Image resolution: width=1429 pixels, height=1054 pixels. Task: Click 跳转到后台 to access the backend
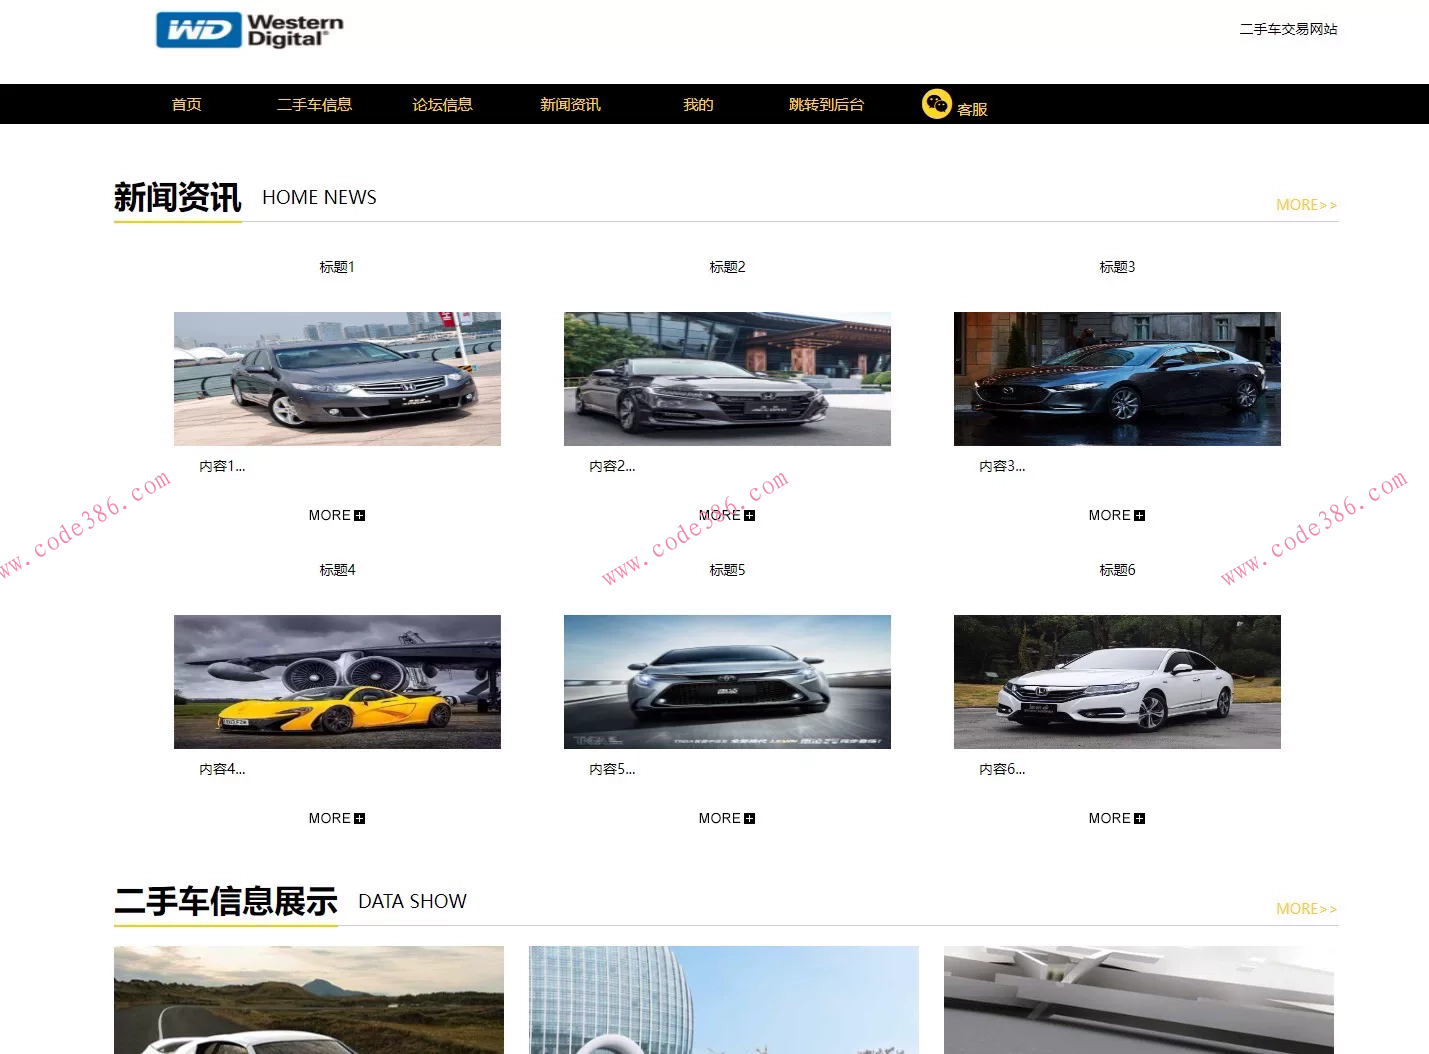tap(825, 104)
